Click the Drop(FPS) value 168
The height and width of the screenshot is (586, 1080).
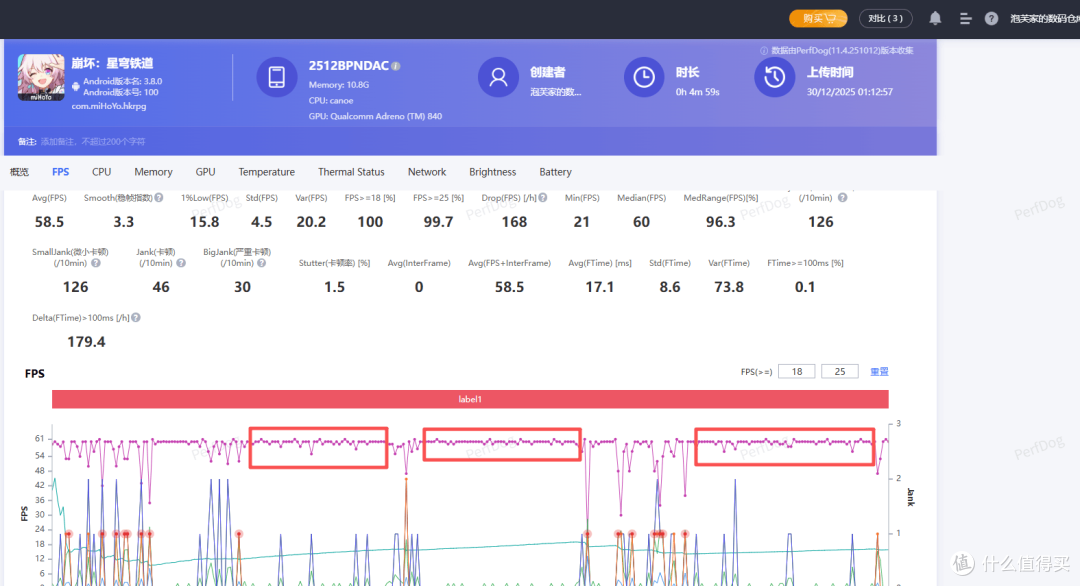tap(514, 222)
